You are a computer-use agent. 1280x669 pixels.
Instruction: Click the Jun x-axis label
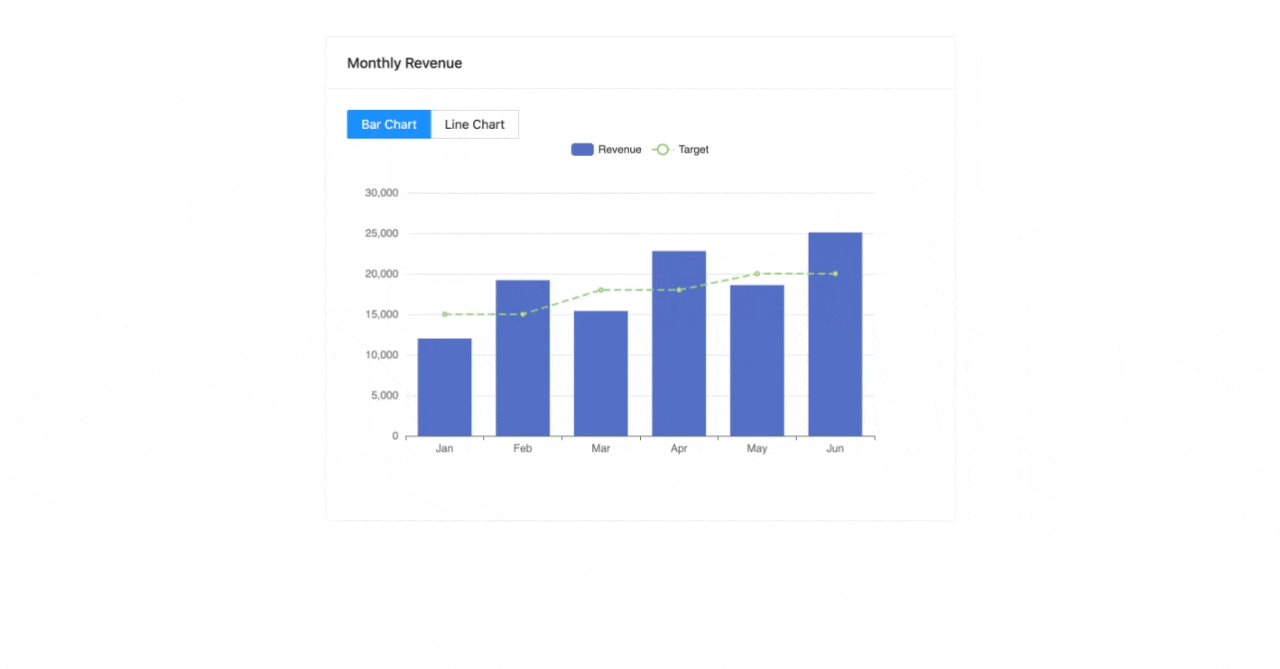tap(835, 449)
